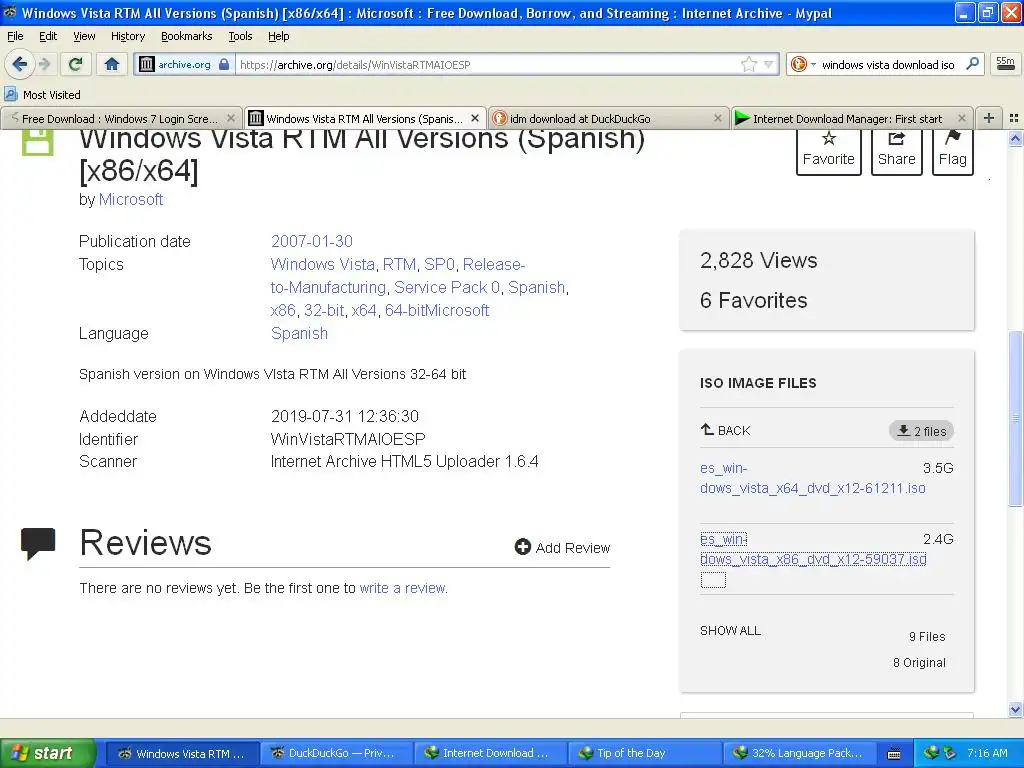Bookmark this page with the star icon
This screenshot has width=1024, height=768.
tap(748, 64)
